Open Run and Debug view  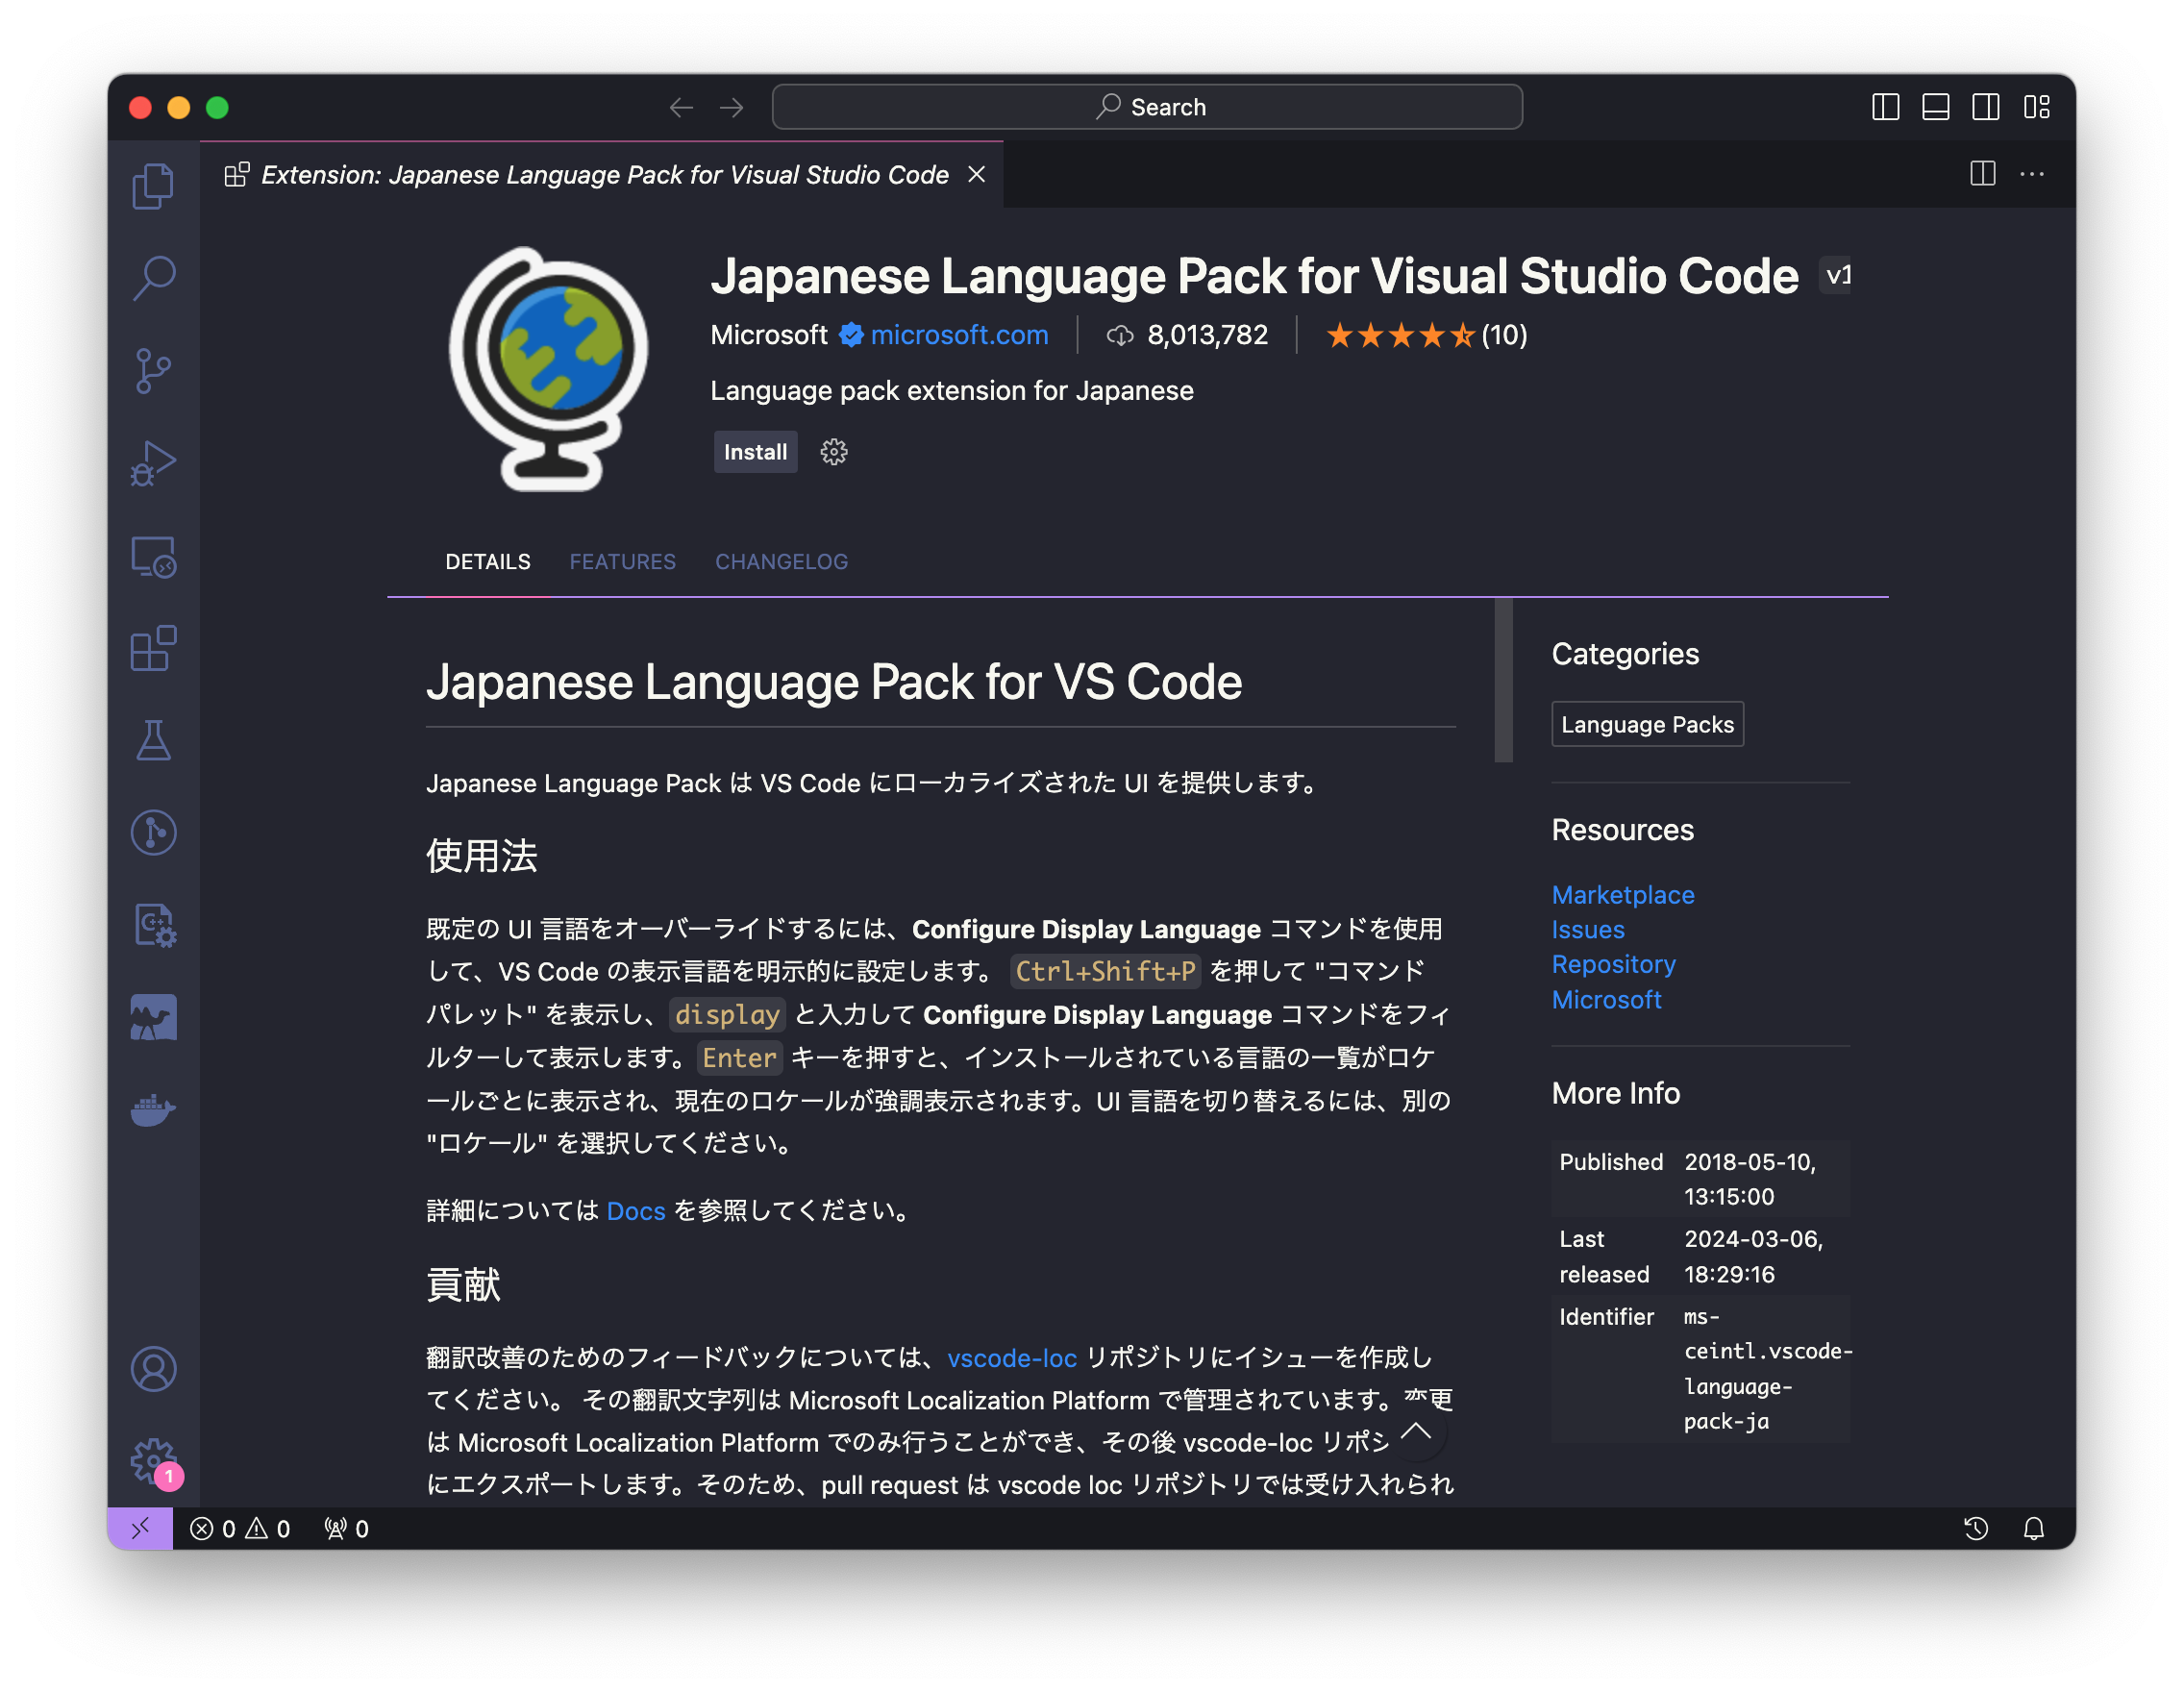153,464
